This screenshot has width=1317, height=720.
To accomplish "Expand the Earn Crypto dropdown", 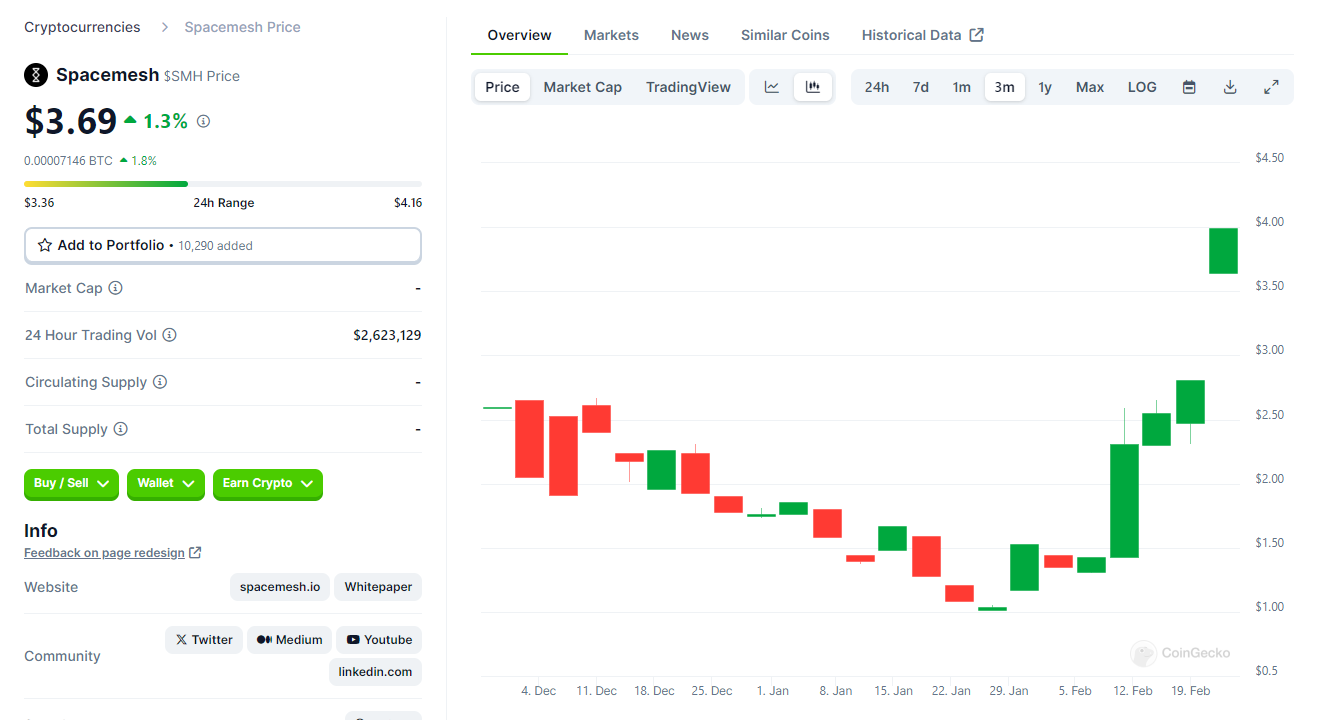I will click(268, 484).
